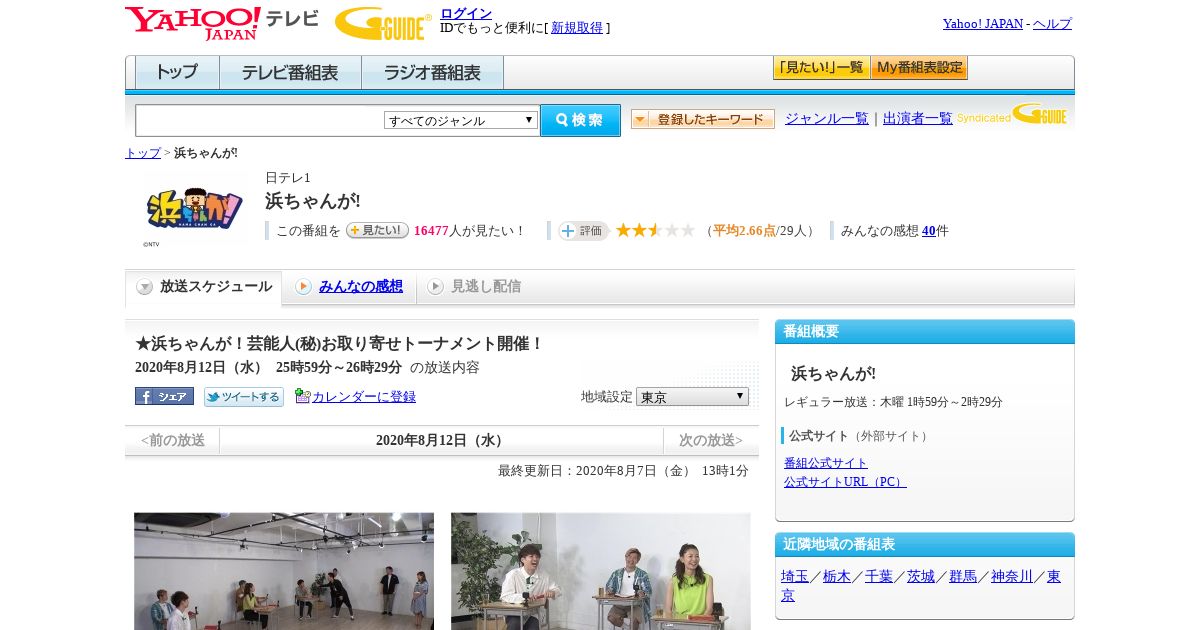Click the ログイン link

pyautogui.click(x=466, y=13)
